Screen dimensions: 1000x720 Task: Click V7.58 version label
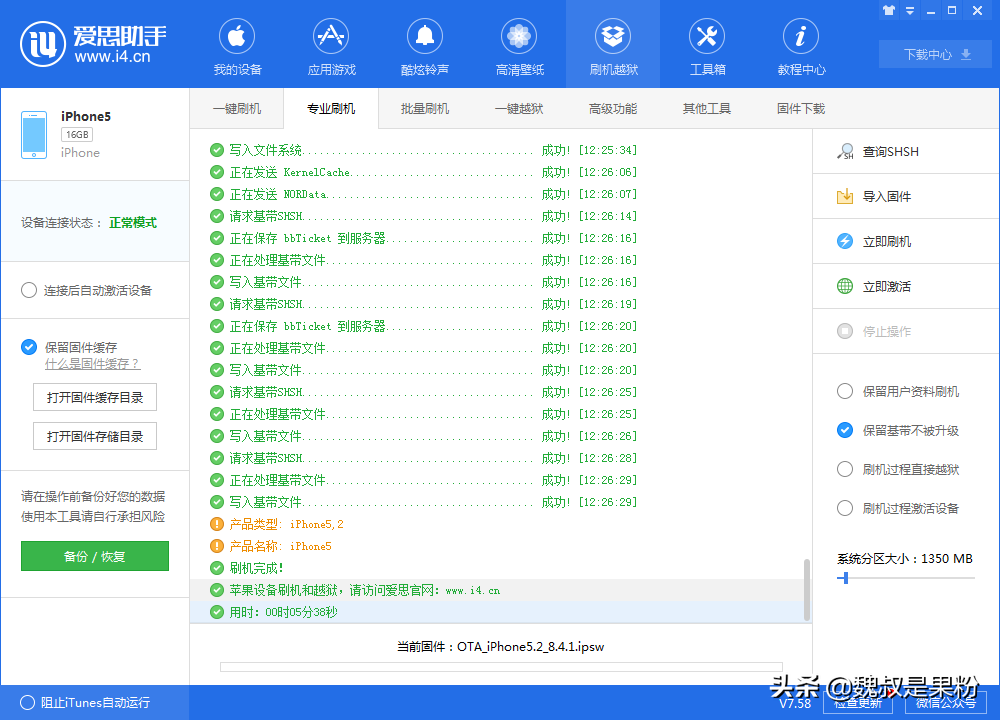click(795, 703)
